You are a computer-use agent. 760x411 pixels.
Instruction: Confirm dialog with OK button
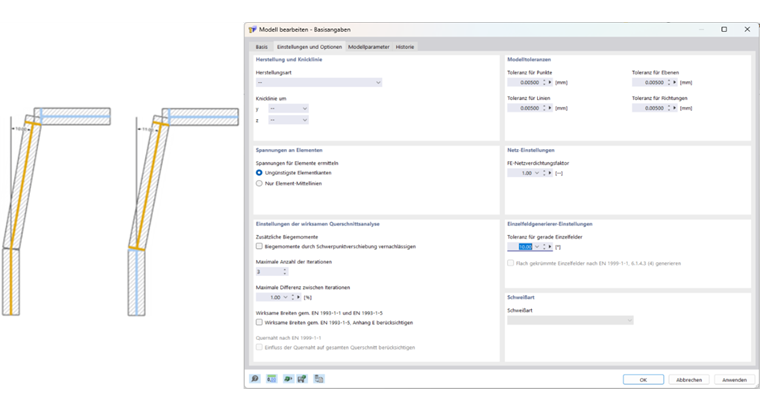(643, 379)
